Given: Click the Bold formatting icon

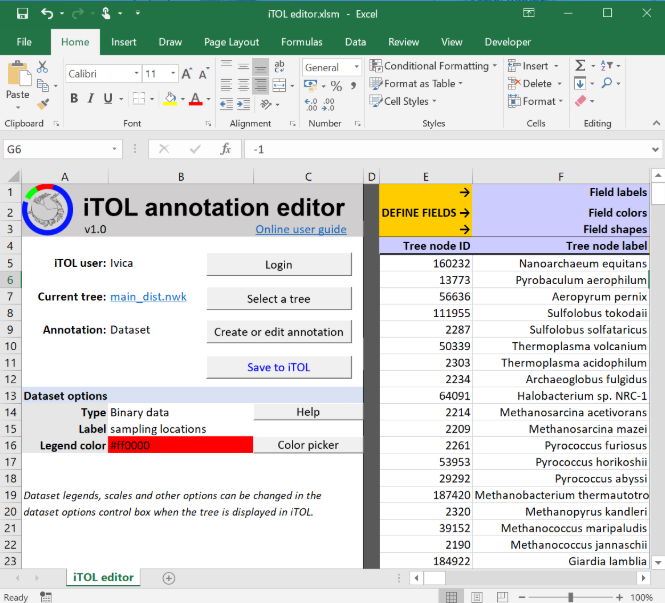Looking at the screenshot, I should pyautogui.click(x=75, y=99).
